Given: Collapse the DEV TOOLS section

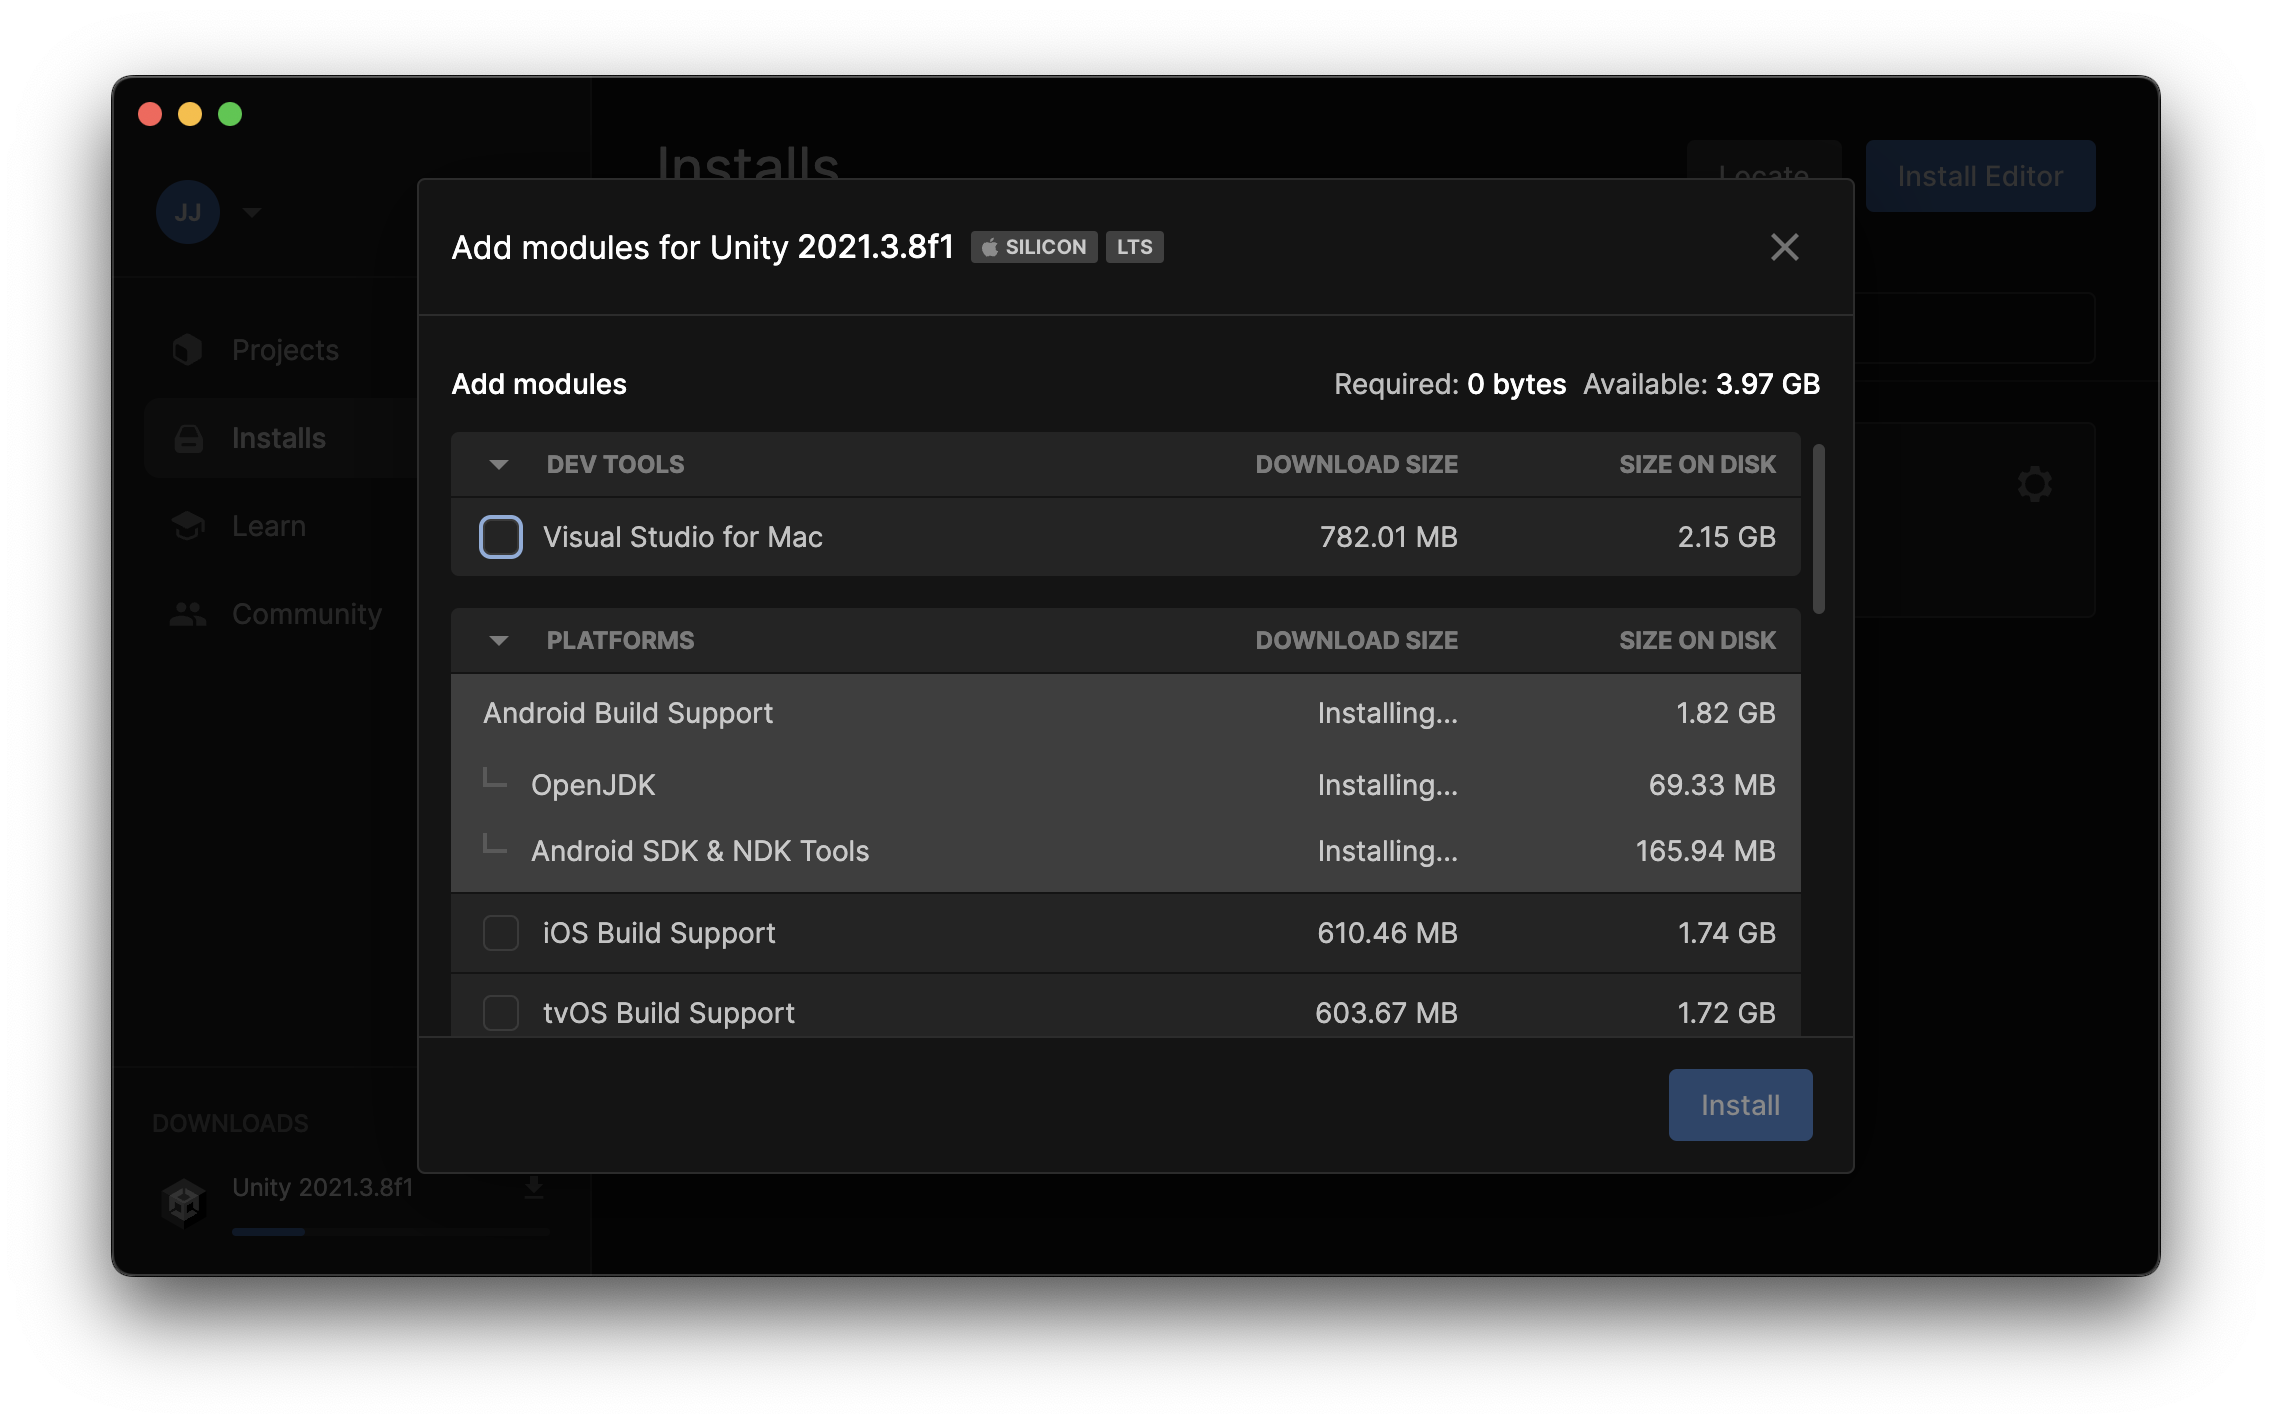Looking at the screenshot, I should (x=499, y=464).
